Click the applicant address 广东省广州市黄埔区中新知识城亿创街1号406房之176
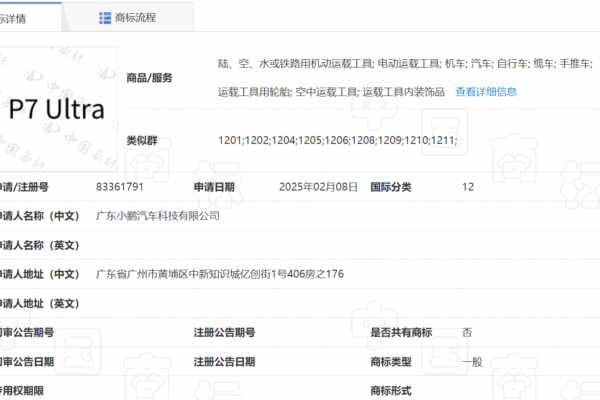 [x=220, y=274]
